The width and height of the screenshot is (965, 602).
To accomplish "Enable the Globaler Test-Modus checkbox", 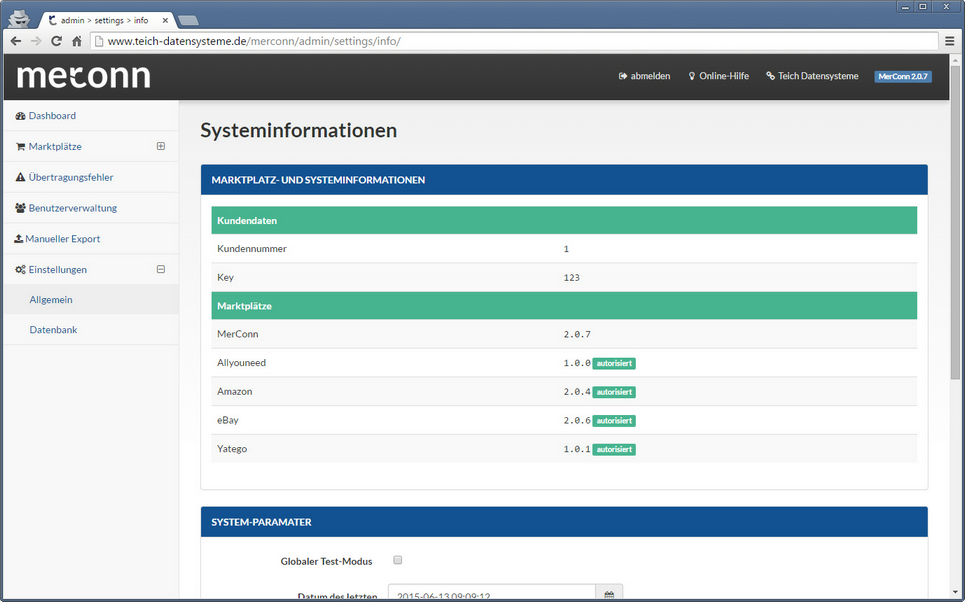I will tap(398, 560).
